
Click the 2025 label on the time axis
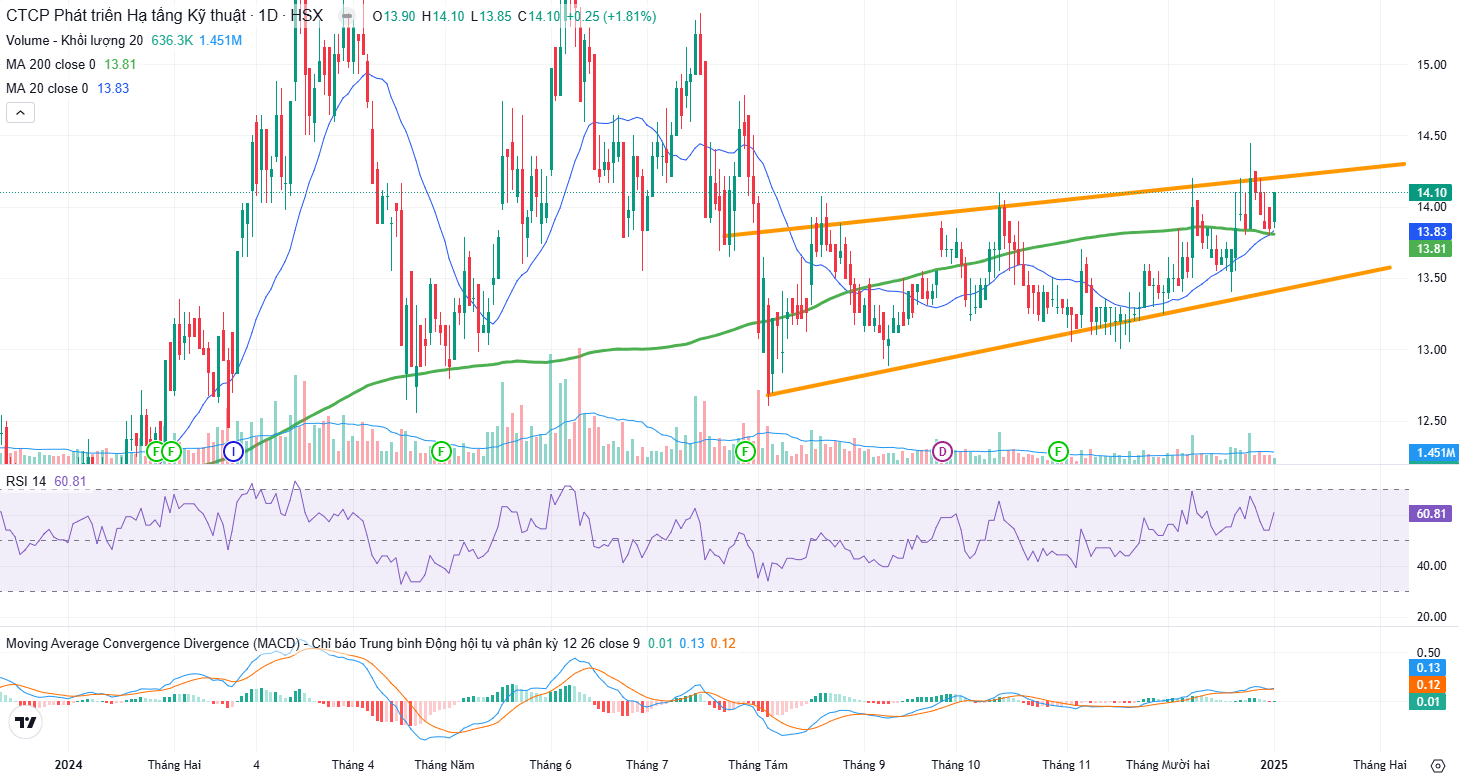pos(1275,765)
